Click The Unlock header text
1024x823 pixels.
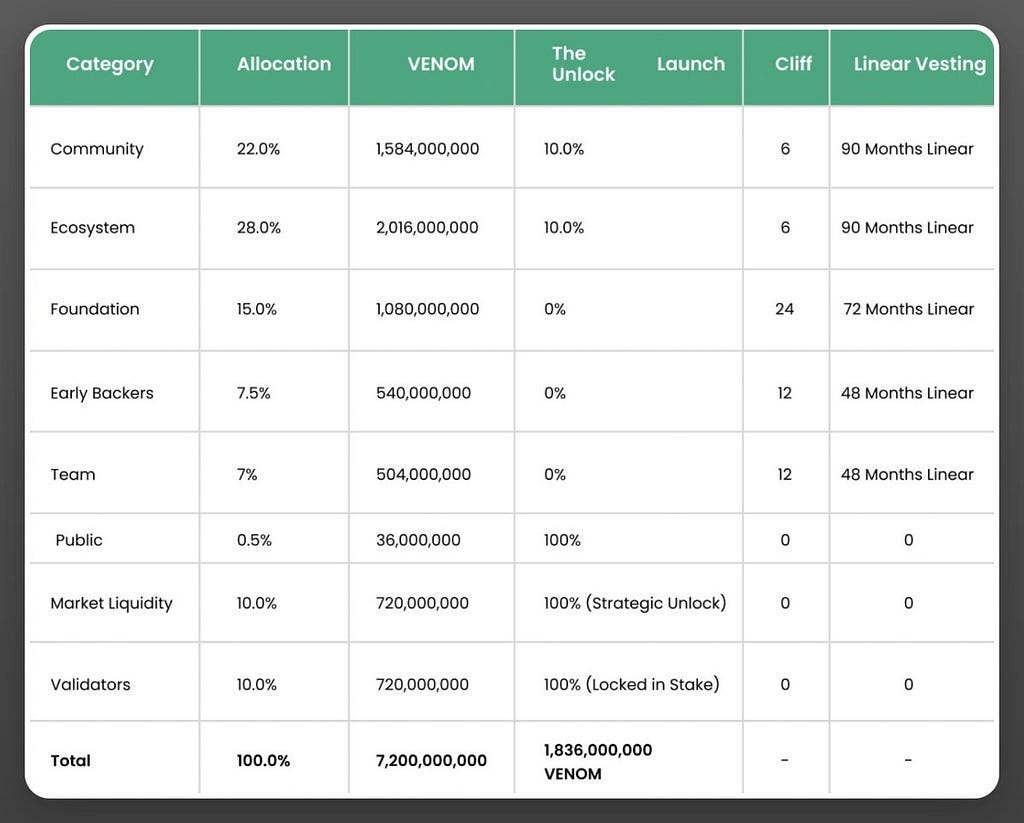click(583, 64)
